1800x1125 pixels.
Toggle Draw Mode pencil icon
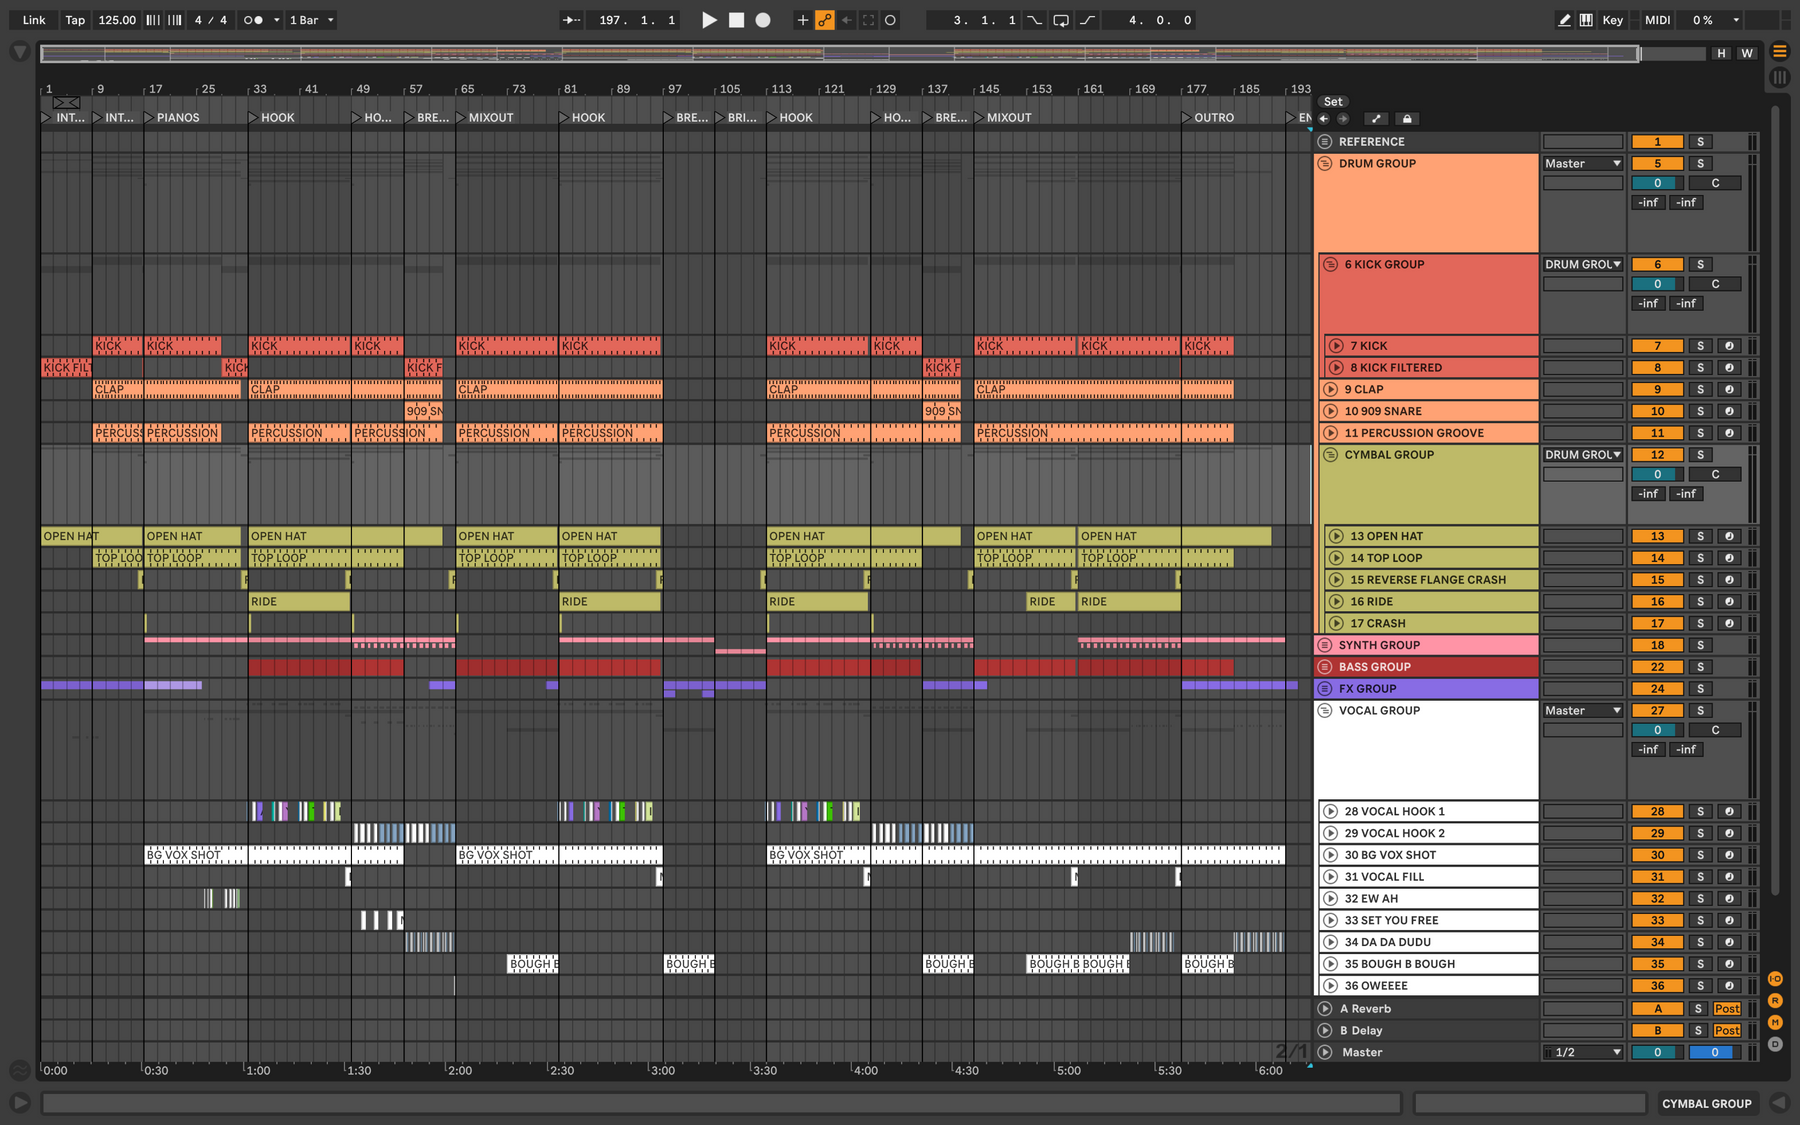click(1564, 20)
